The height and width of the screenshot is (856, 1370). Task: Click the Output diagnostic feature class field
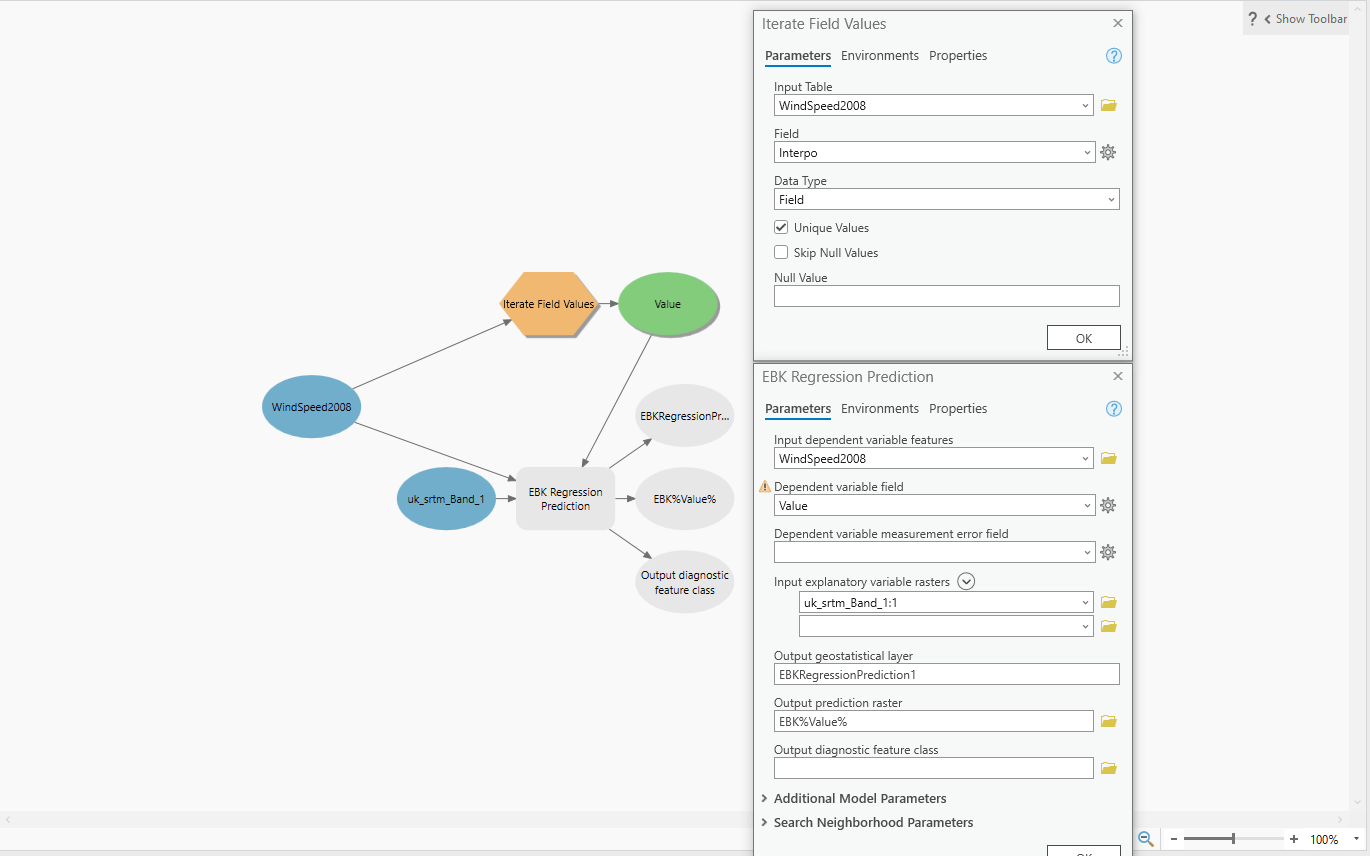934,768
